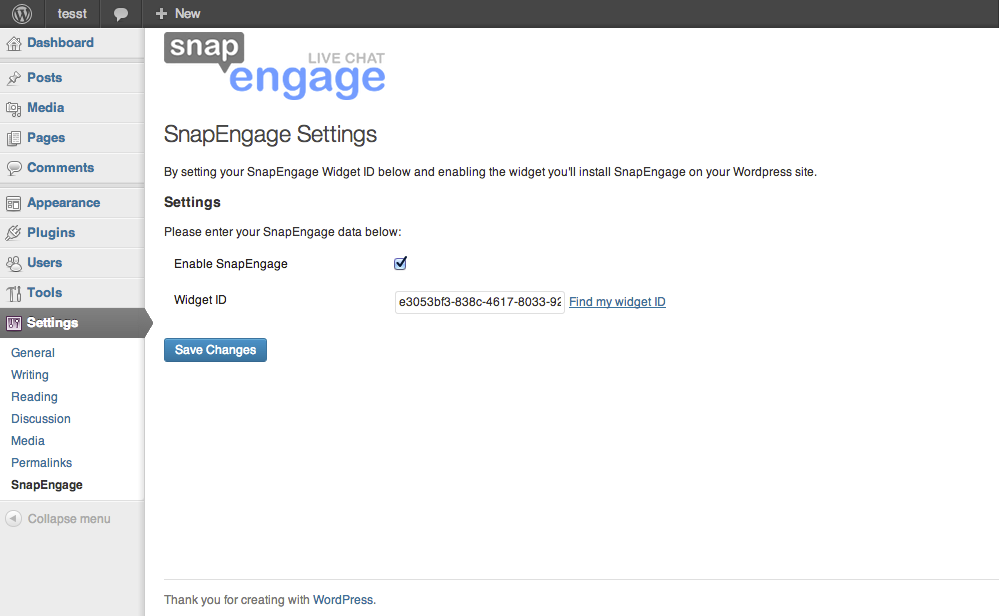Focus the Widget ID text field
This screenshot has width=999, height=616.
point(480,302)
